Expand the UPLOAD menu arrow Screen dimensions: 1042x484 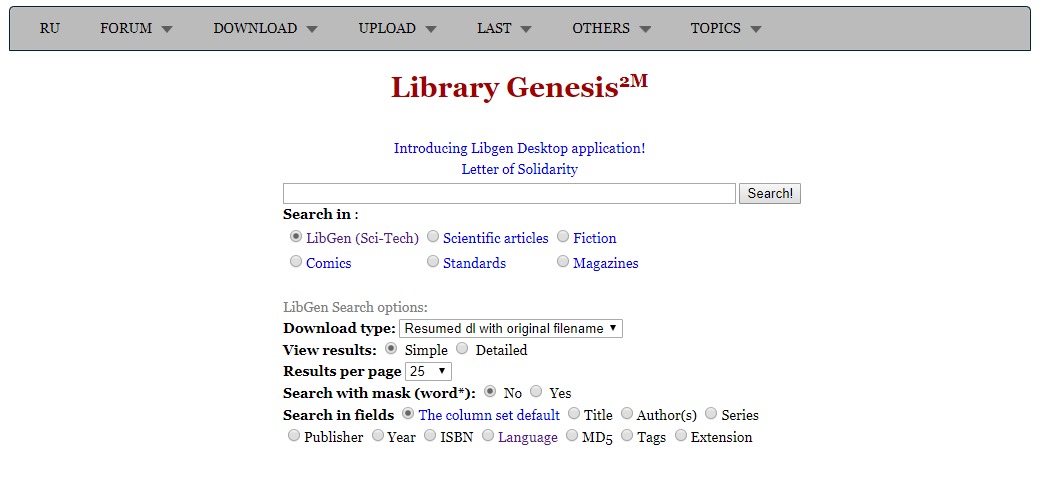click(x=431, y=29)
